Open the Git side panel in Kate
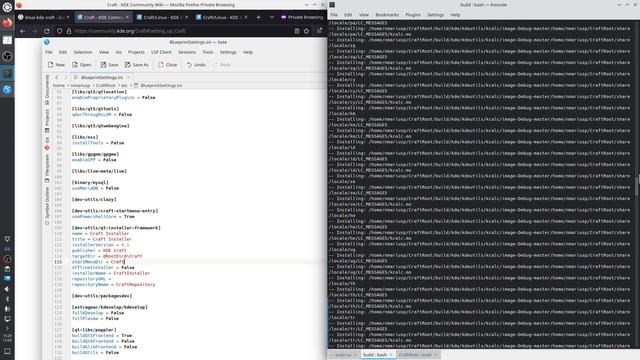640x360 pixels. [x=47, y=144]
